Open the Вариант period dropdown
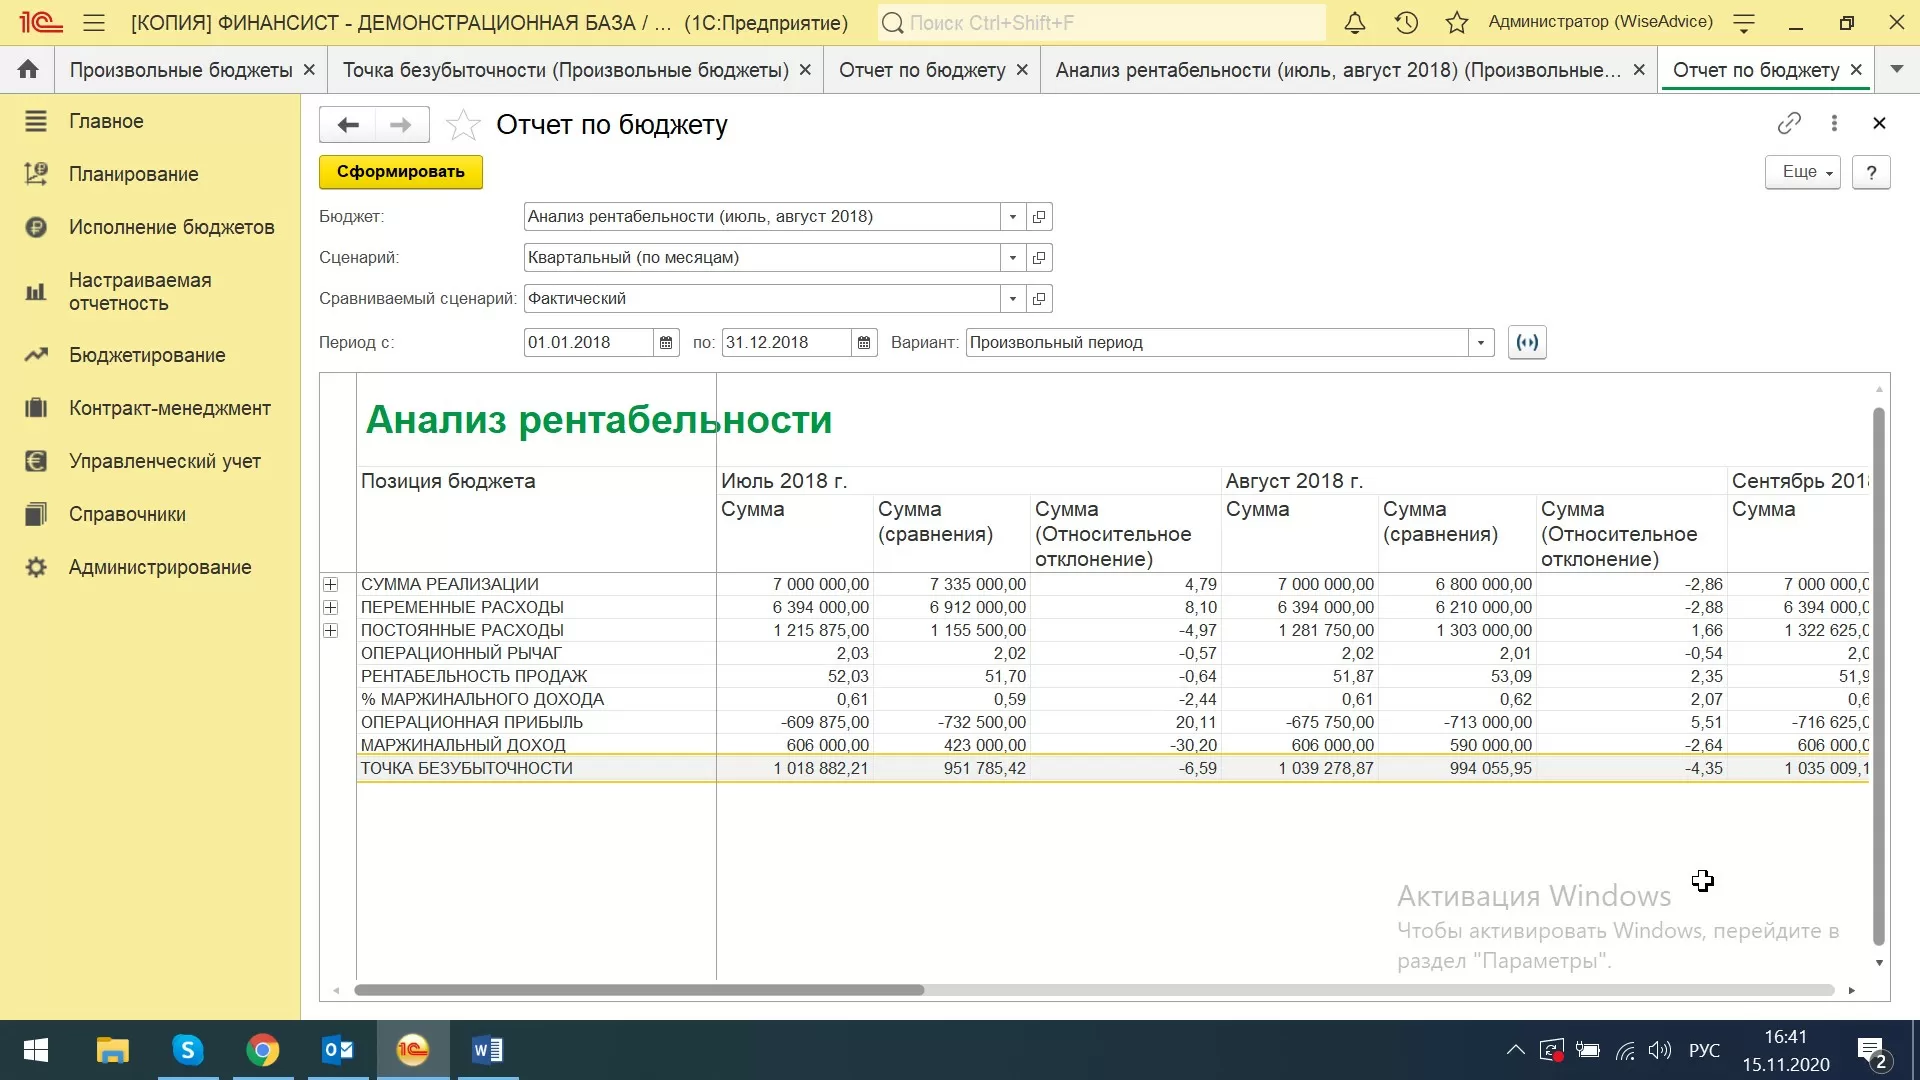Screen dimensions: 1920x1080 pos(1481,343)
